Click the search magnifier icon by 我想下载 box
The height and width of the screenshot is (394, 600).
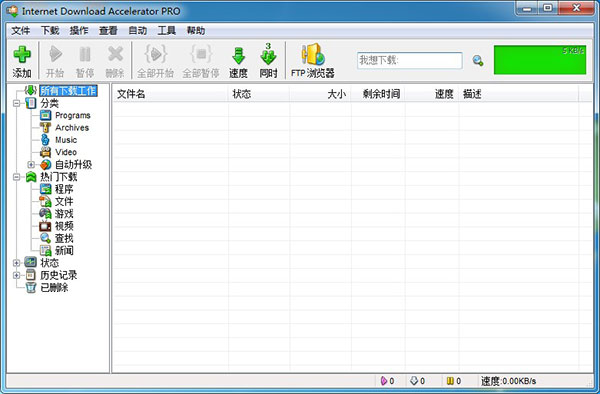click(478, 60)
